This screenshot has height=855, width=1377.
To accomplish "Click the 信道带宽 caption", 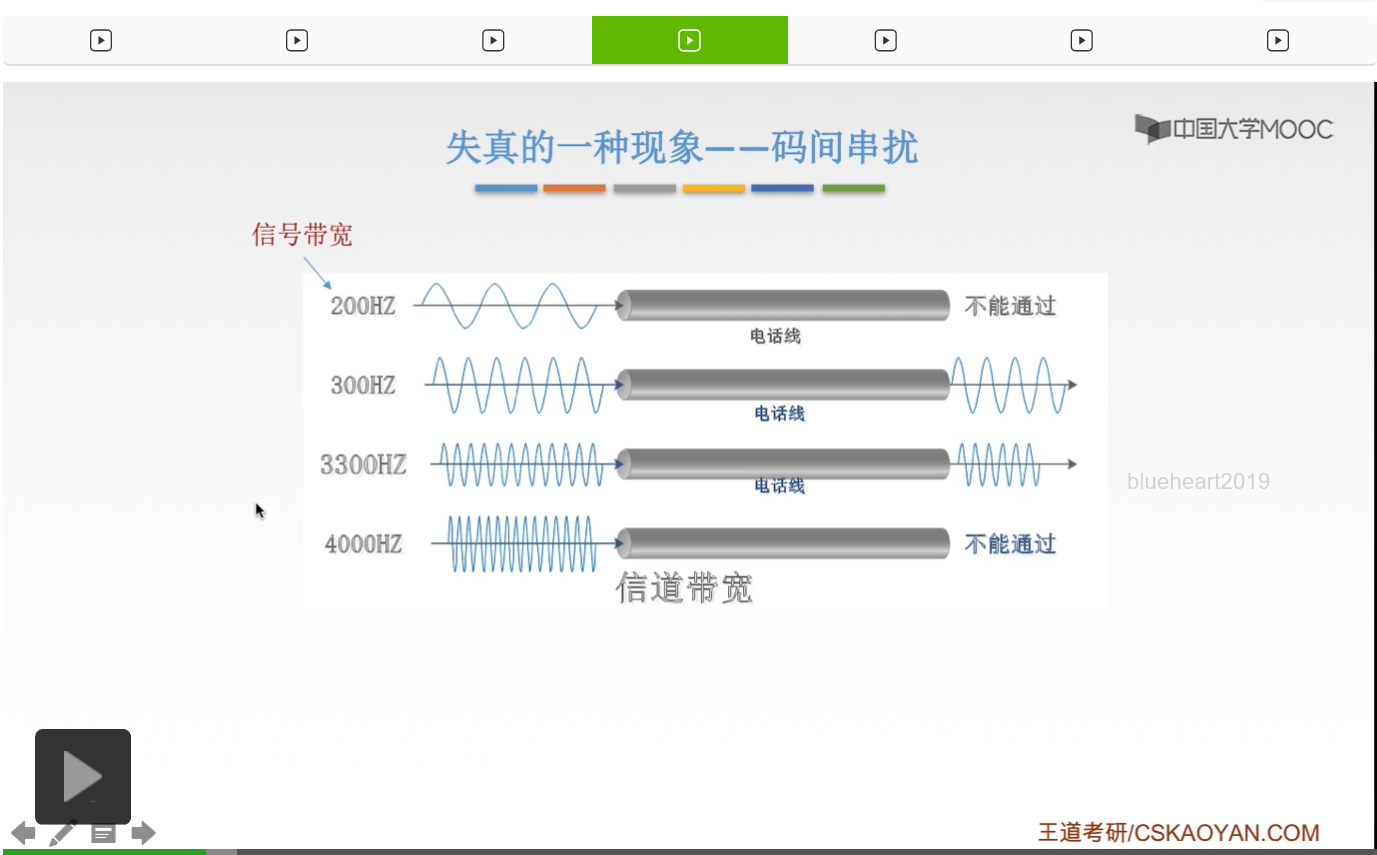I will tap(684, 588).
